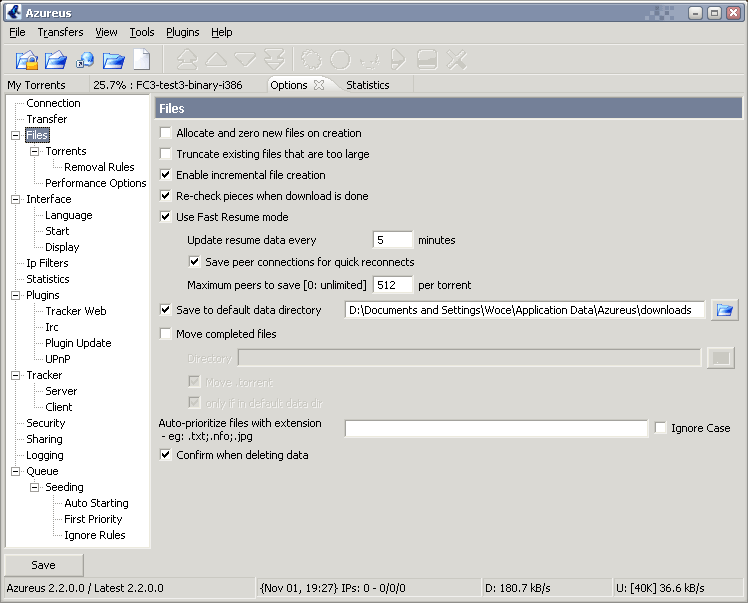Image resolution: width=748 pixels, height=603 pixels.
Task: Collapse the Interface tree node
Action: 16,199
